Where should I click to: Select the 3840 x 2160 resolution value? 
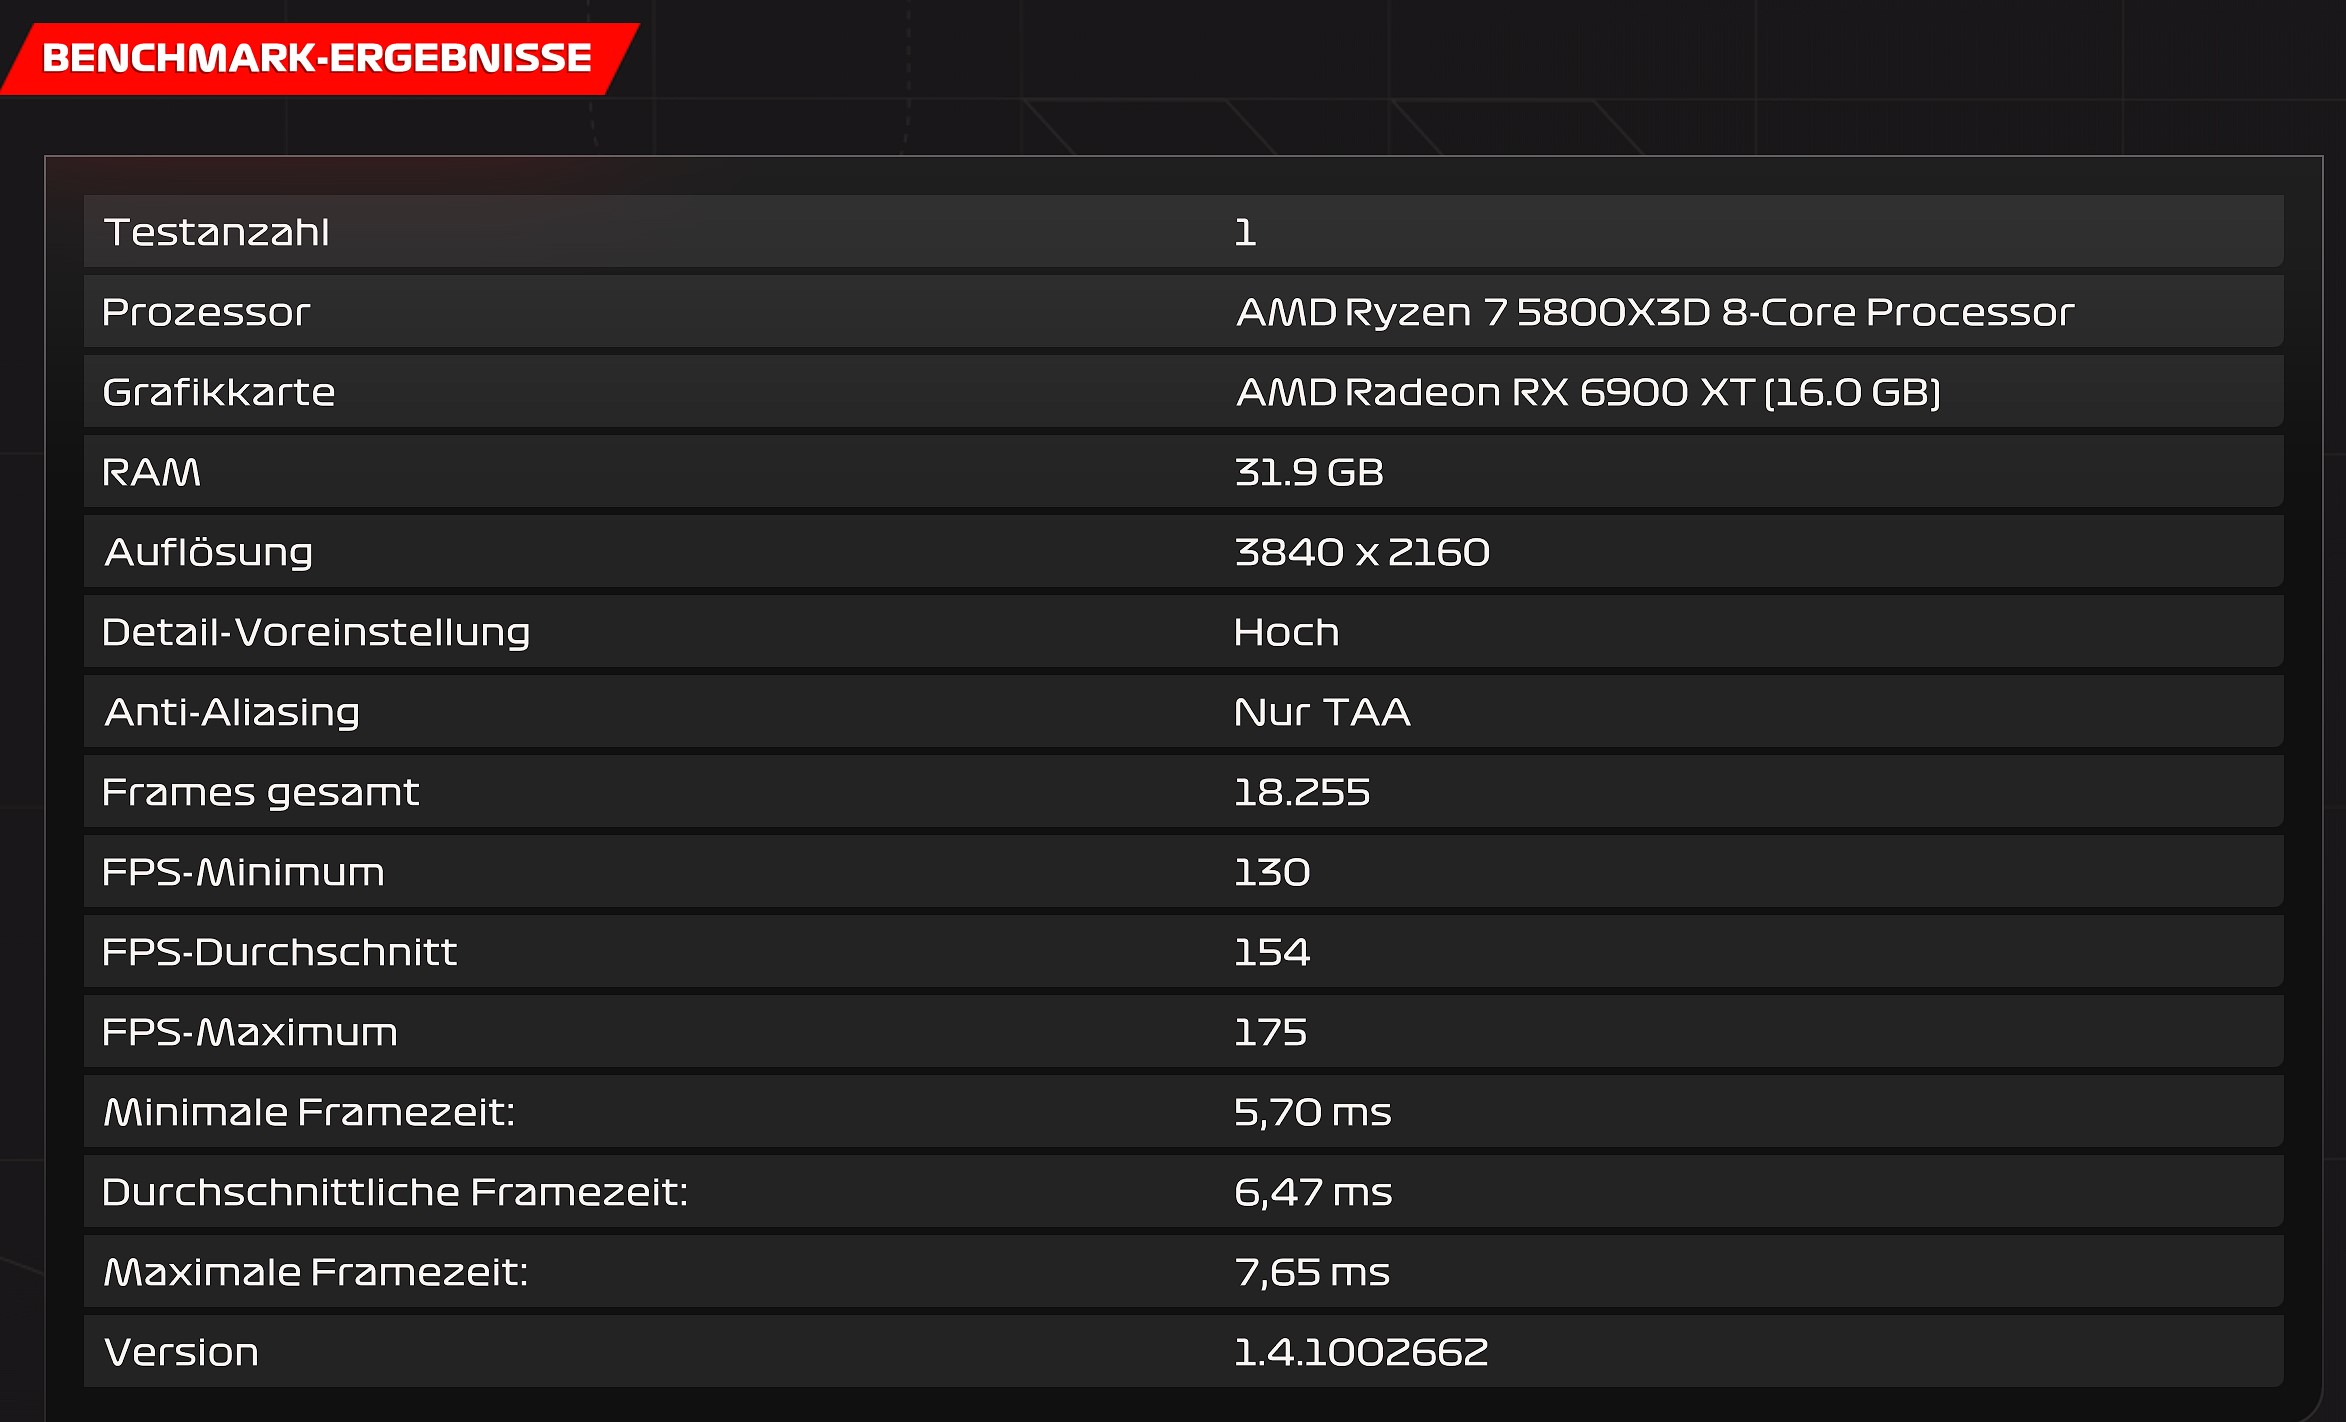pyautogui.click(x=1361, y=552)
